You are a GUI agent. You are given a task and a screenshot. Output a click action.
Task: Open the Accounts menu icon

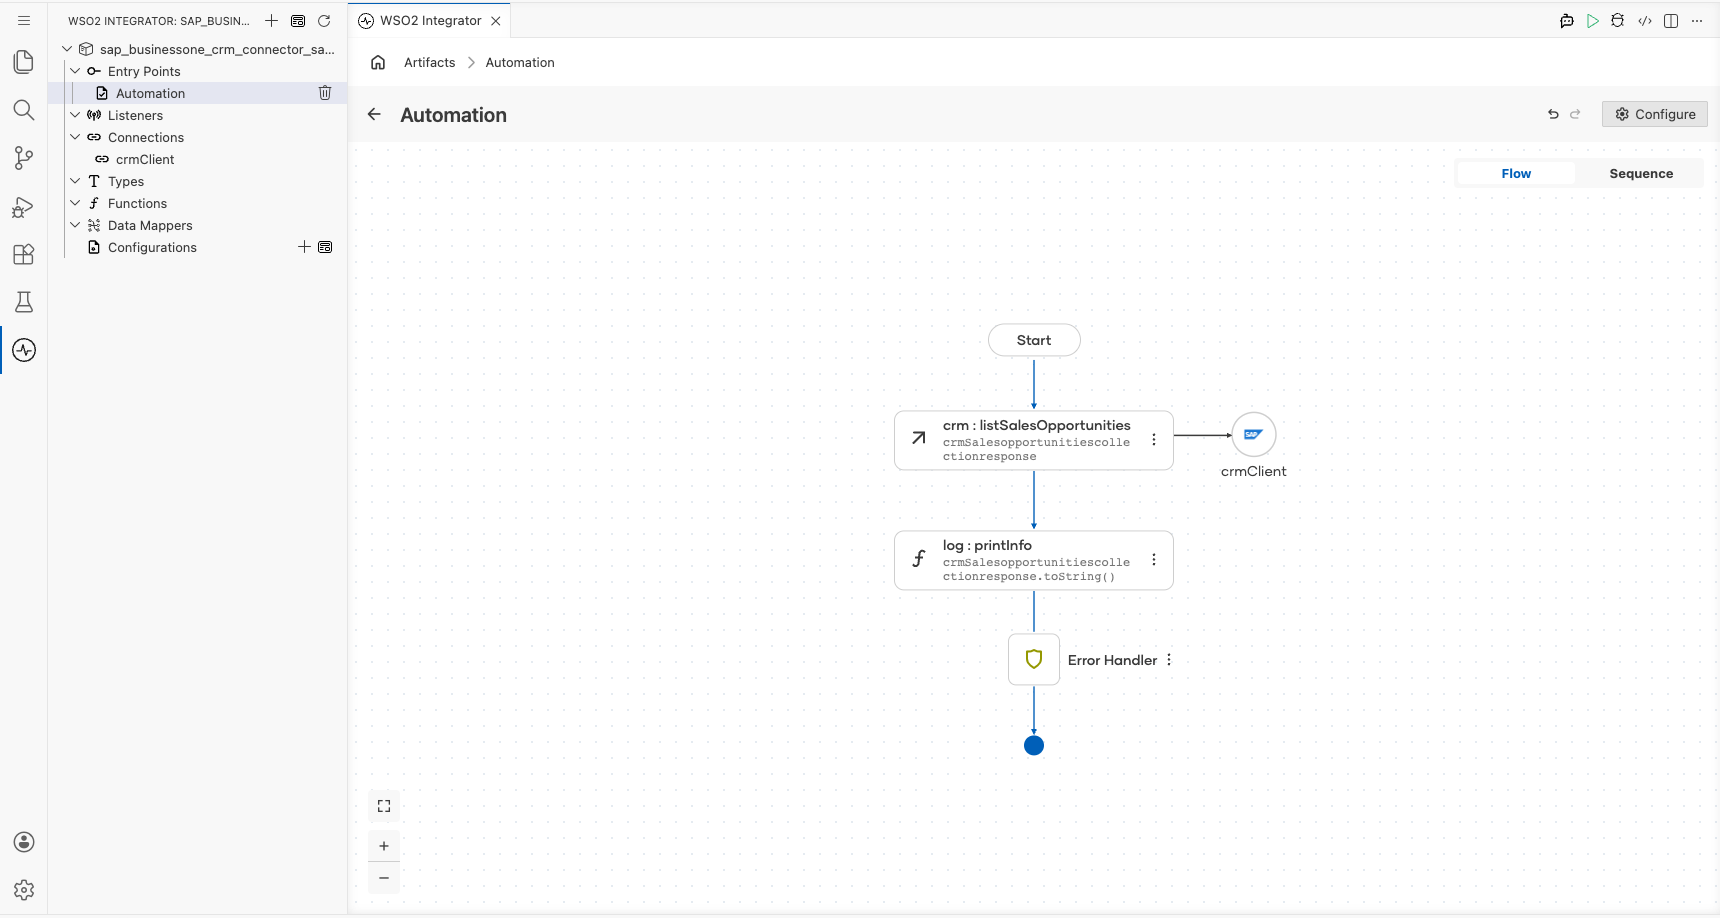[x=24, y=842]
